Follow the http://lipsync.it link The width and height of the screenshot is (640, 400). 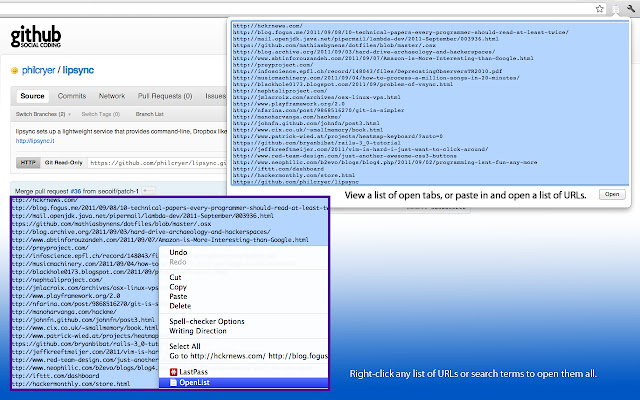(35, 141)
